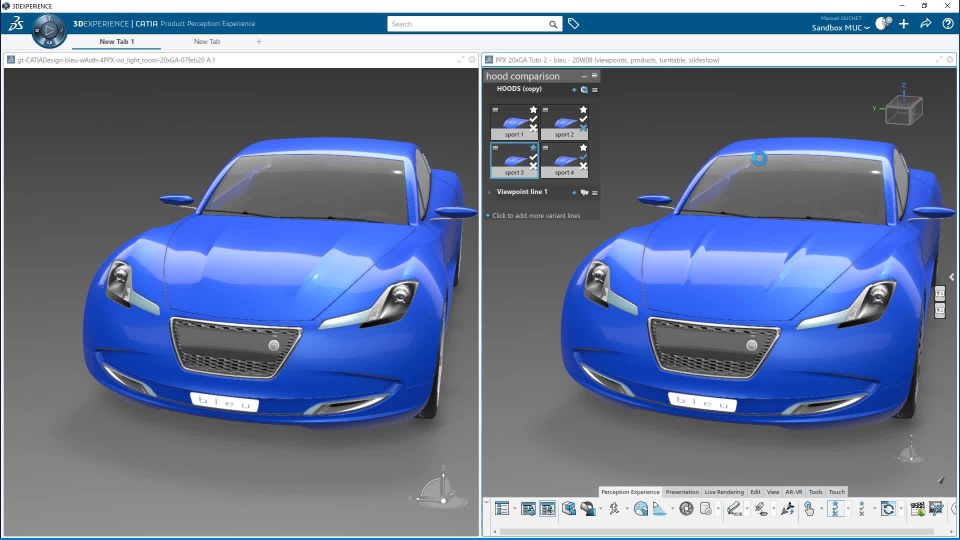Click the search magnifier icon
The height and width of the screenshot is (540, 960).
[553, 24]
